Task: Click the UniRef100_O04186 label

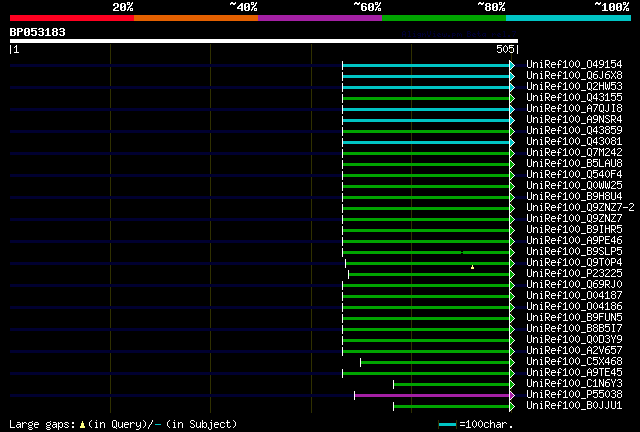Action: coord(574,307)
